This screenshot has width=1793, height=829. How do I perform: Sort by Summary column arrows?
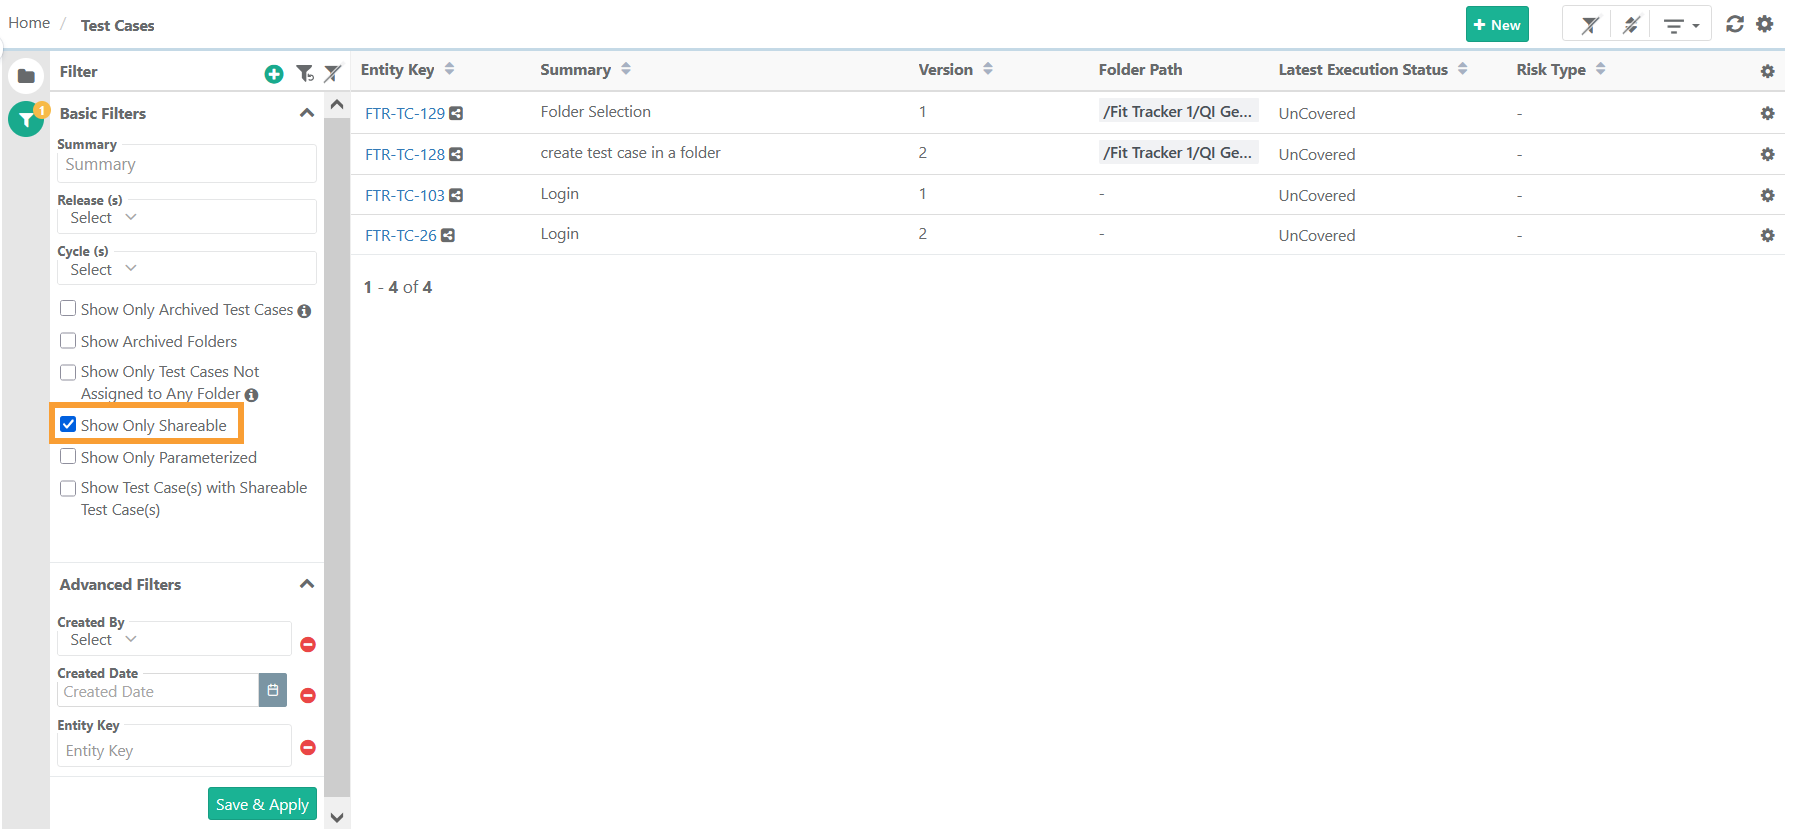626,69
